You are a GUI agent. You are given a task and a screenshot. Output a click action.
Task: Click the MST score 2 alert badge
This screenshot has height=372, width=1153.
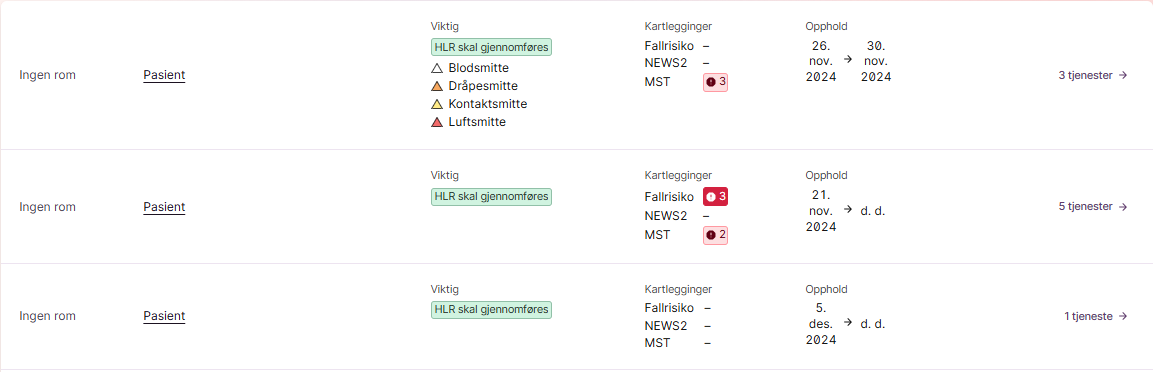[x=715, y=235]
